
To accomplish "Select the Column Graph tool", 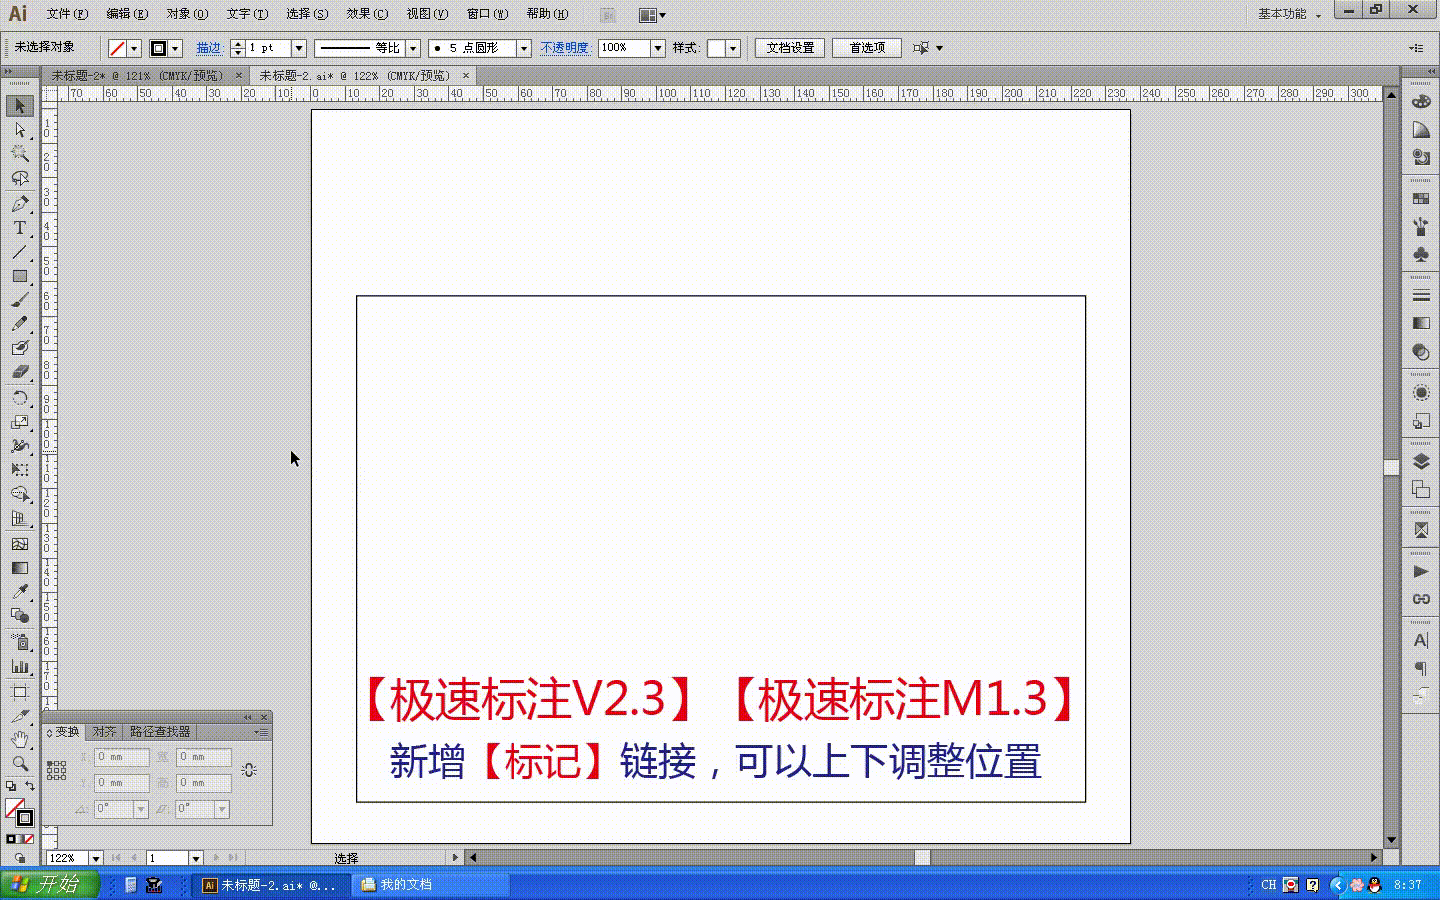I will point(19,667).
